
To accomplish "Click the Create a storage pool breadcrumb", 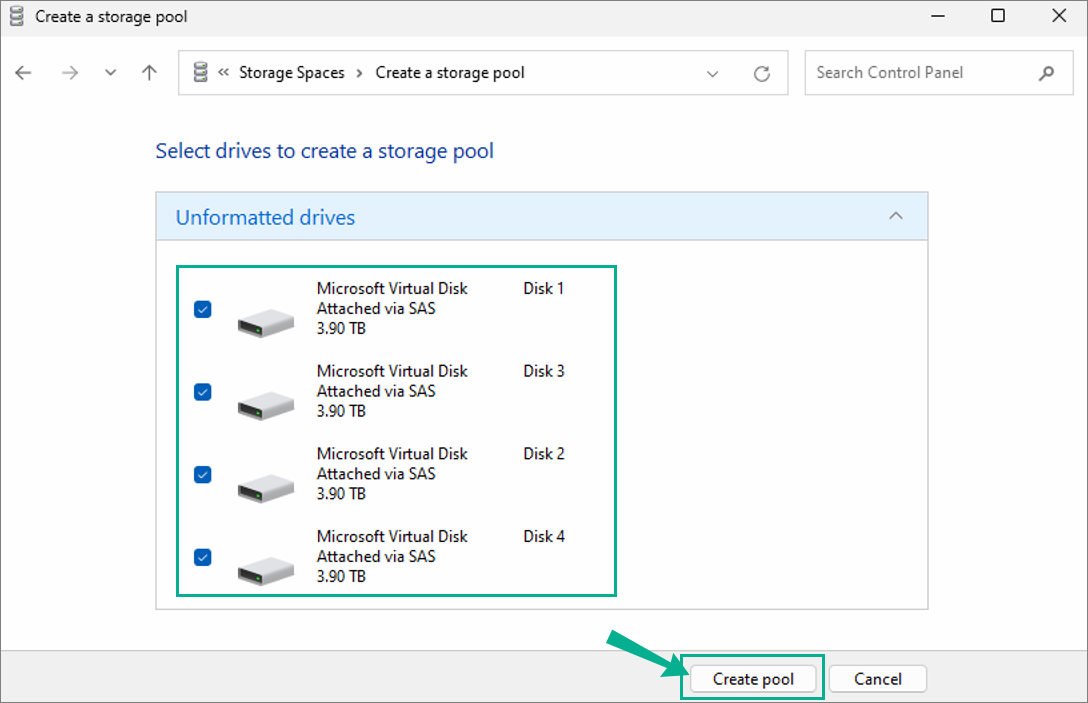I will (x=450, y=73).
